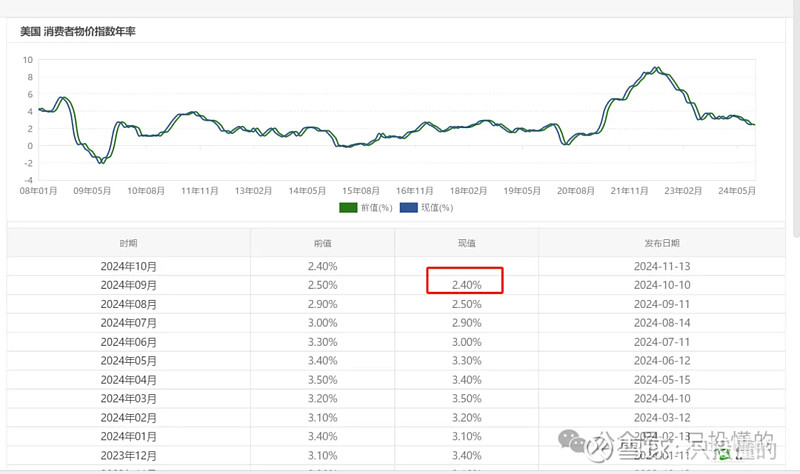Screen dimensions: 800x474
Task: Toggle the green 前值(%) legend swatch
Action: (348, 208)
